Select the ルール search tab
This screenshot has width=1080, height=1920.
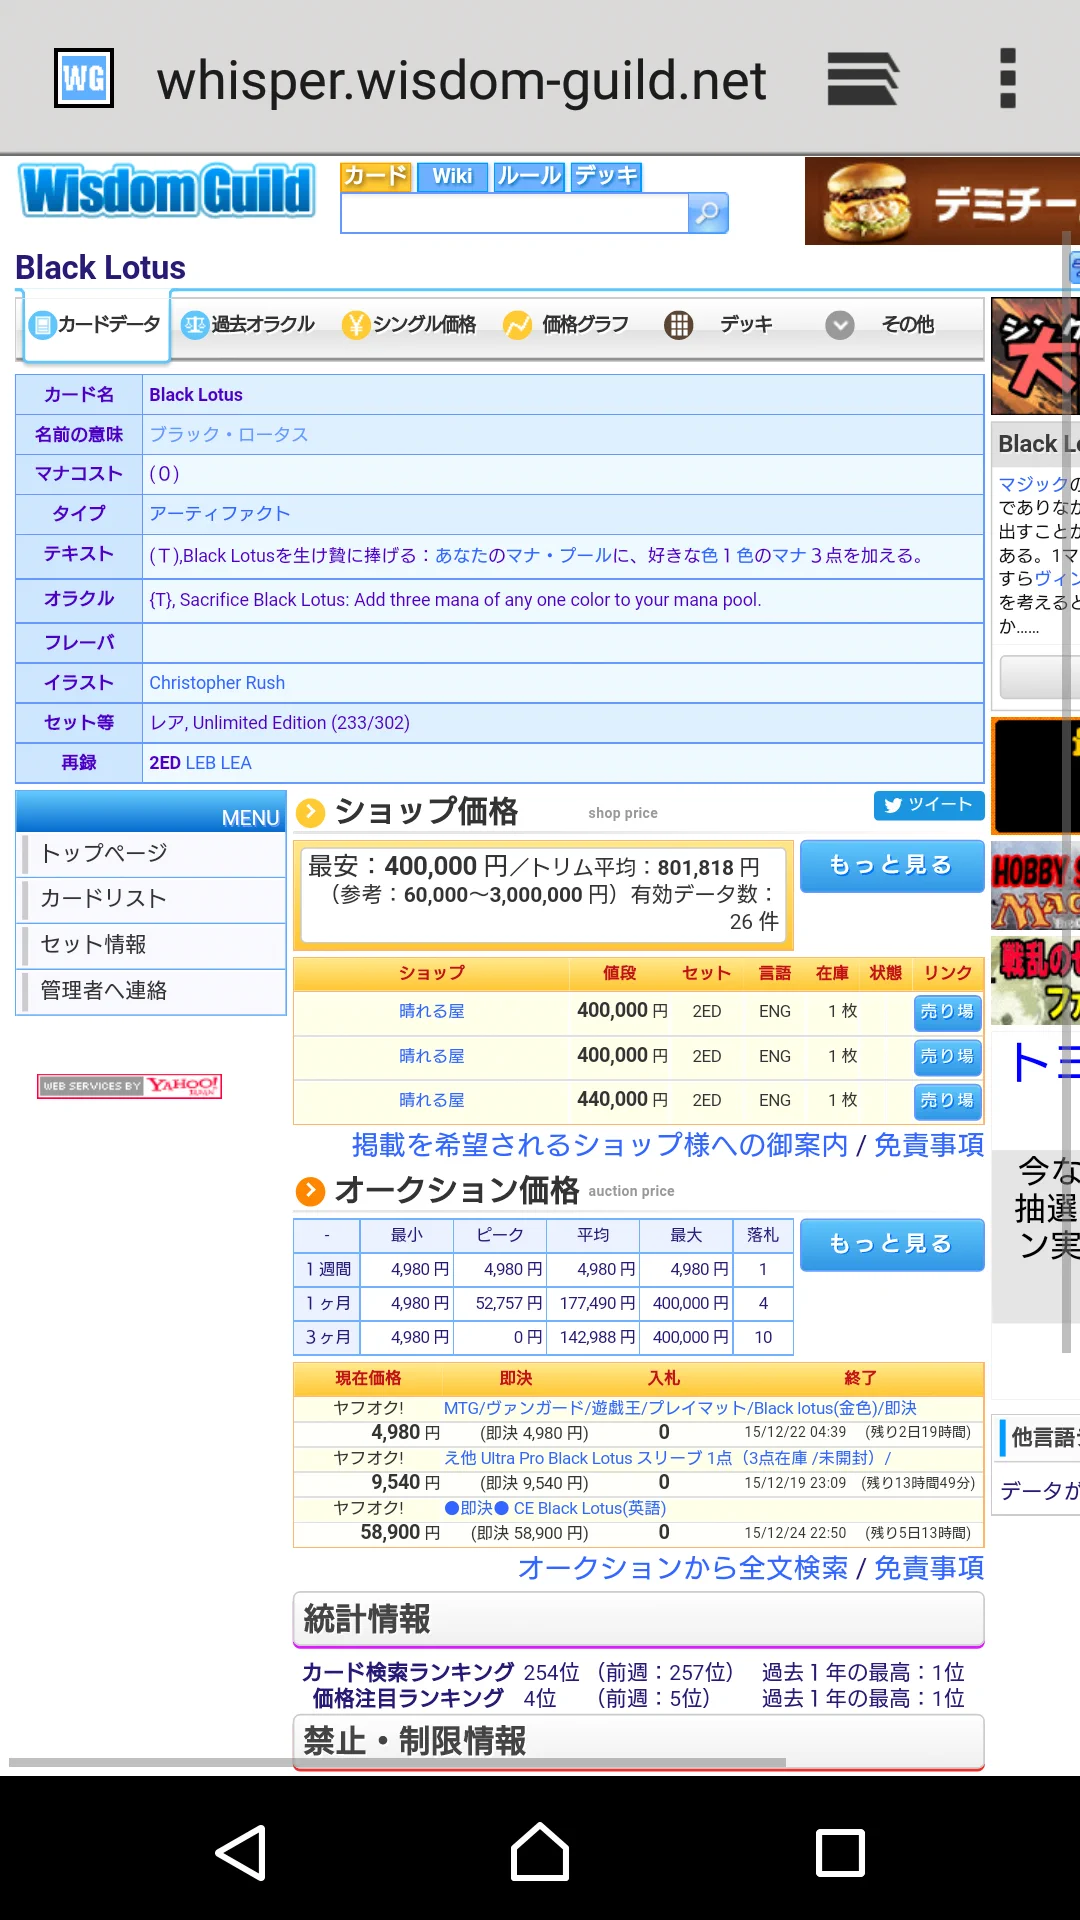coord(529,176)
